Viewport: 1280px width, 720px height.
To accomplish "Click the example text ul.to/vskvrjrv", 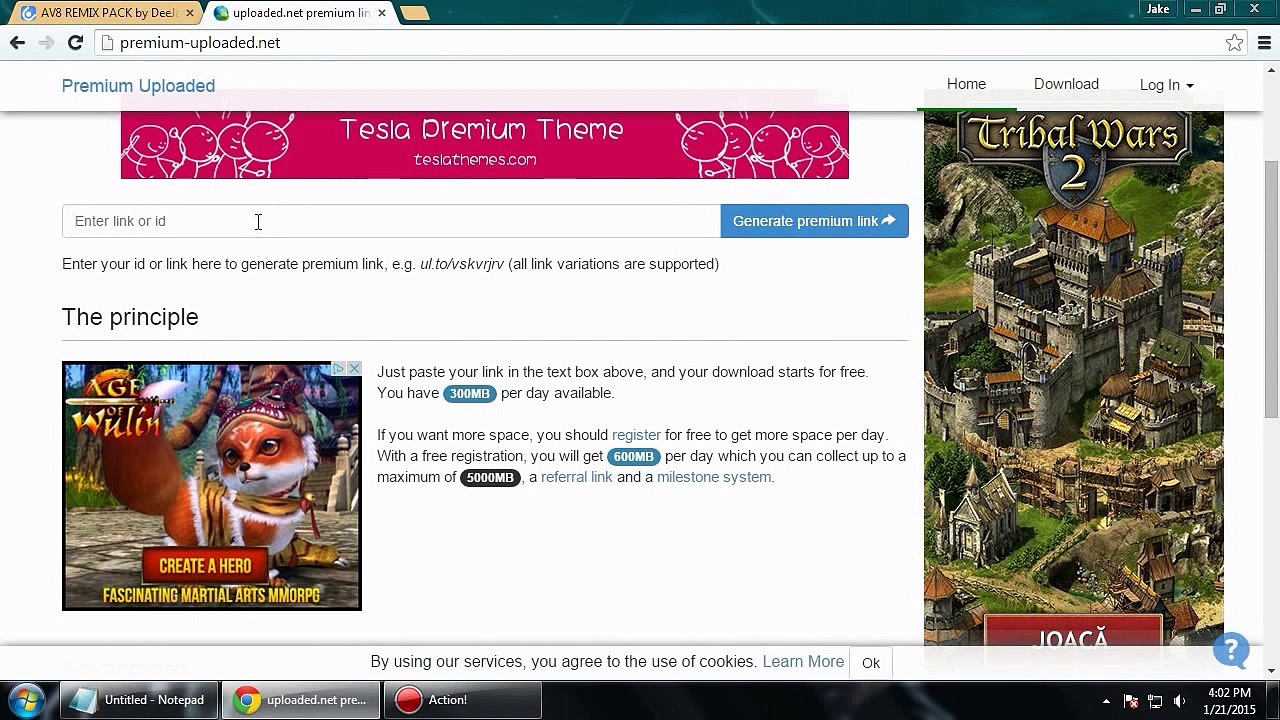I will click(462, 264).
